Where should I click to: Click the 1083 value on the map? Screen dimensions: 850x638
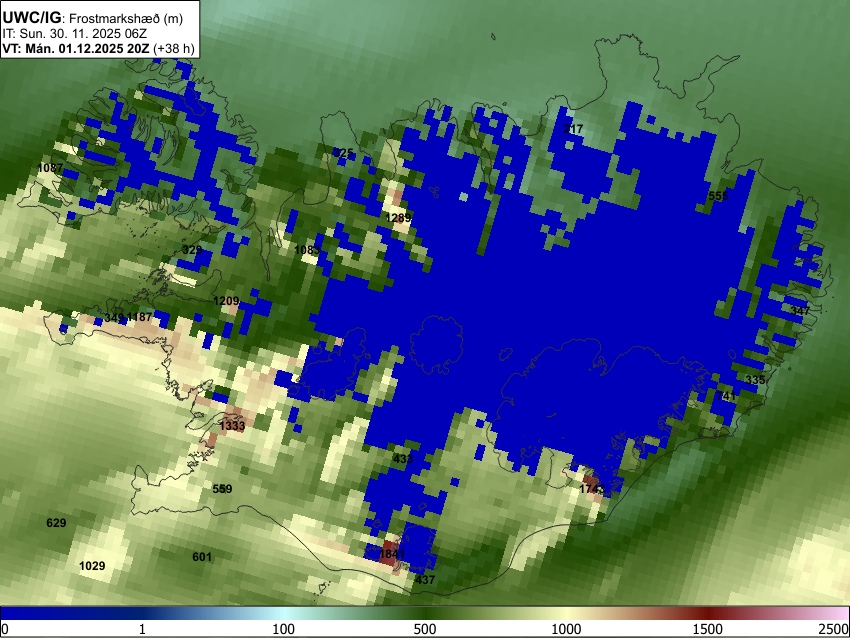point(307,250)
